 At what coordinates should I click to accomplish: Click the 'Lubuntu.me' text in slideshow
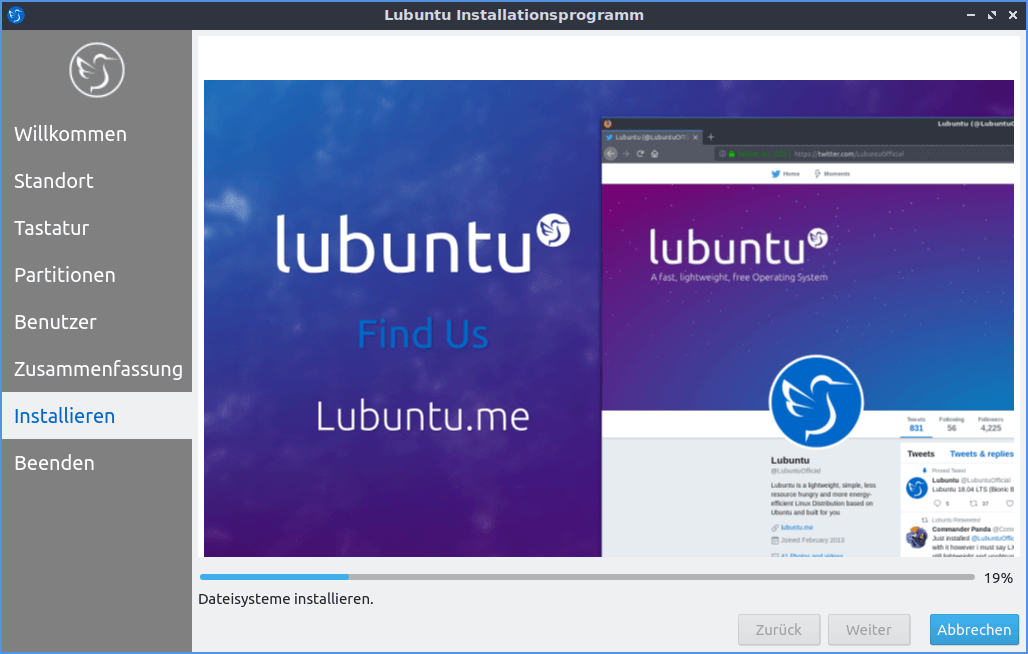423,417
